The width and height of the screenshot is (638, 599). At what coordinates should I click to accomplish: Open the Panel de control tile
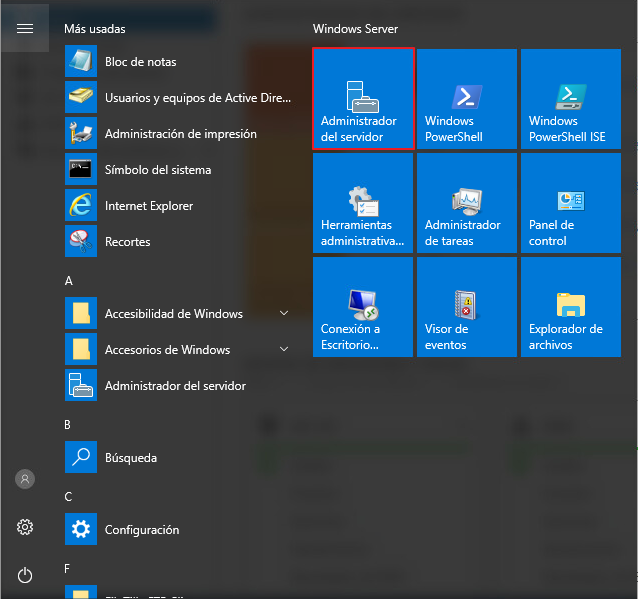tap(570, 203)
